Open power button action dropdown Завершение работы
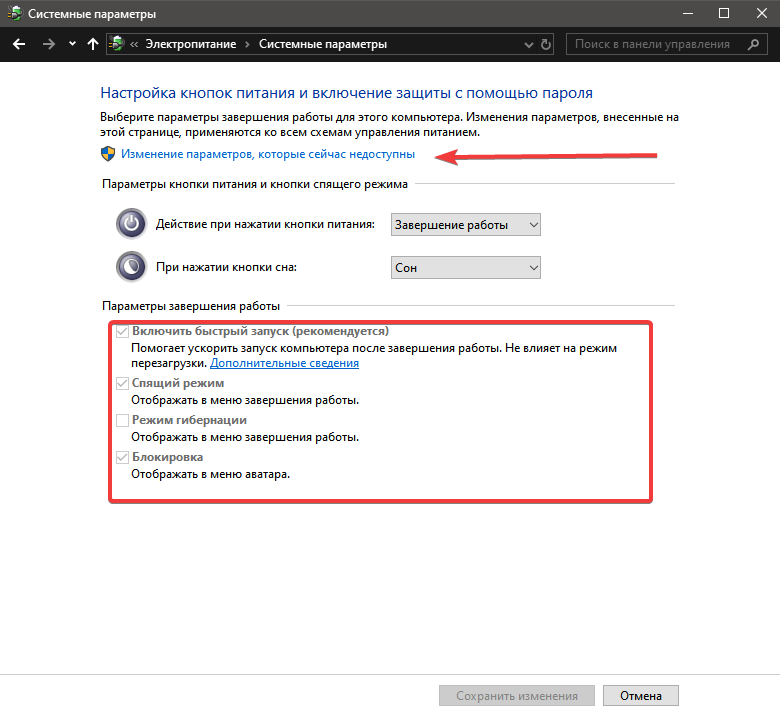The width and height of the screenshot is (780, 717). (x=466, y=224)
